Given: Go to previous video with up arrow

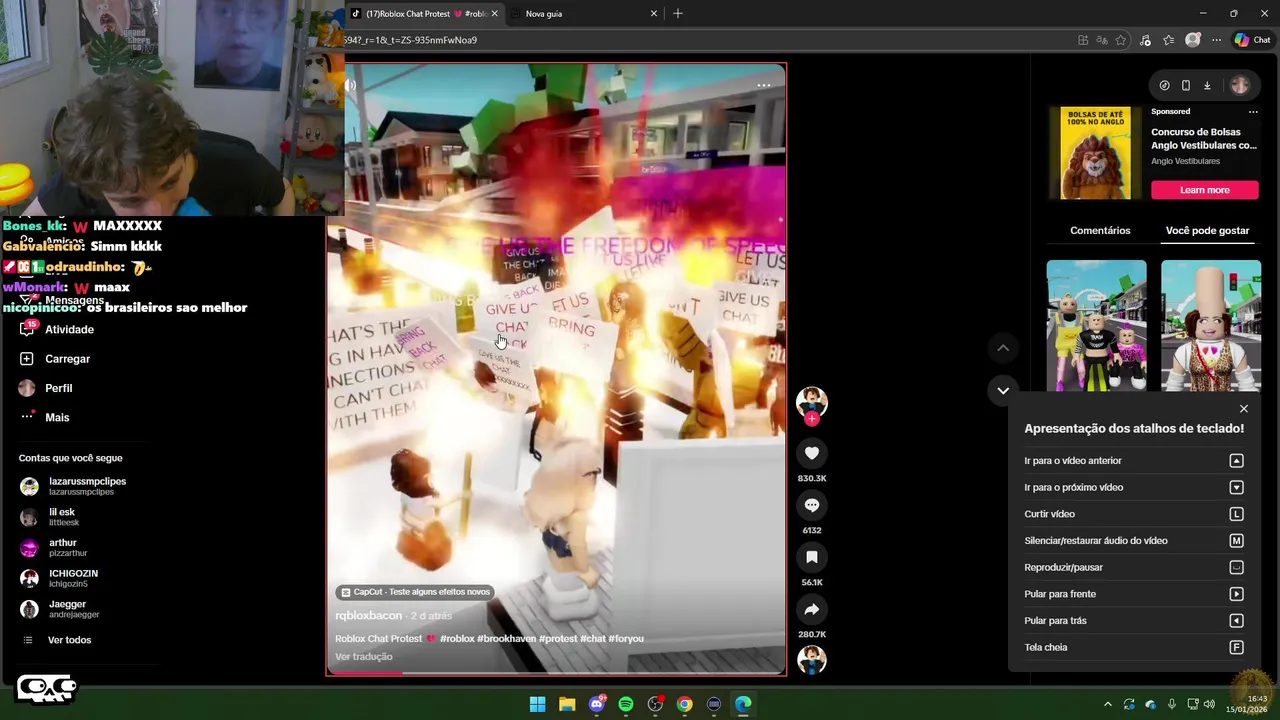Looking at the screenshot, I should 1003,348.
